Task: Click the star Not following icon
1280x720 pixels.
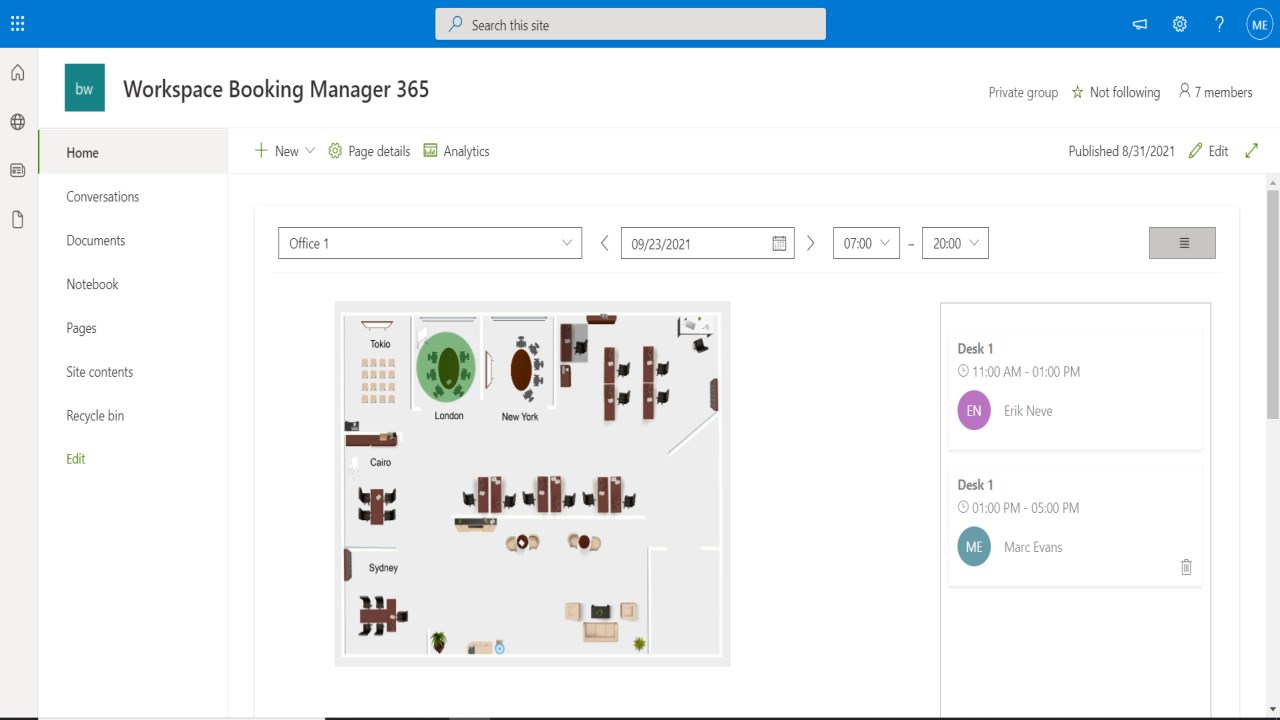Action: pos(1077,92)
